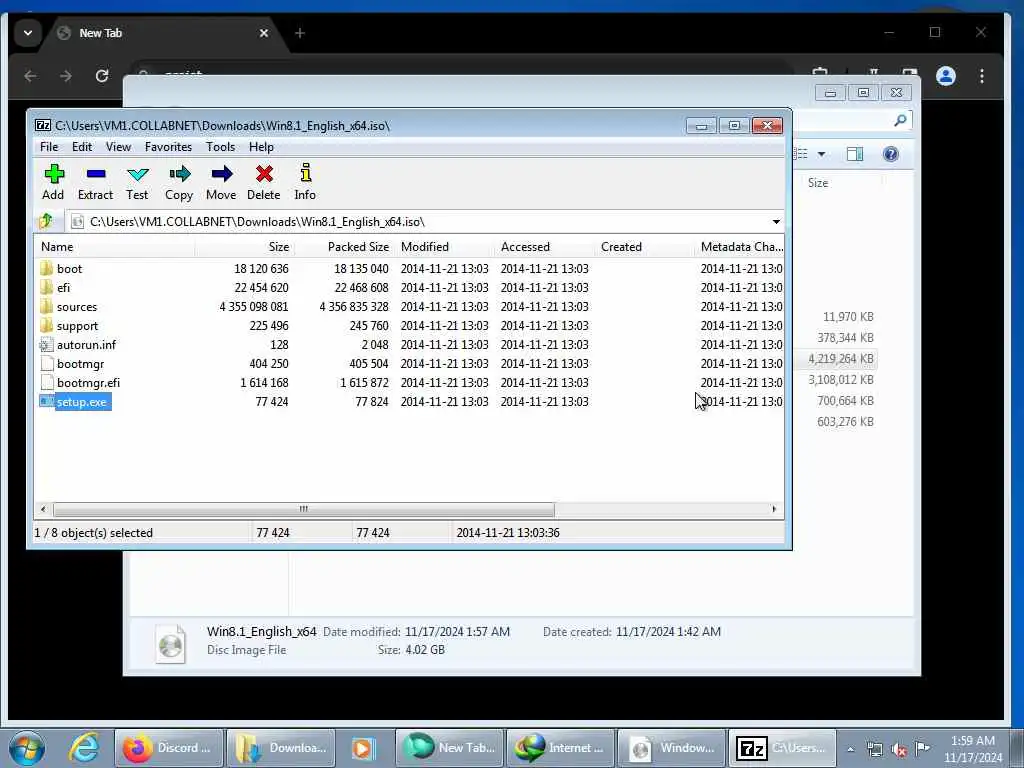
Task: Show hidden system tray icons
Action: tap(851, 750)
